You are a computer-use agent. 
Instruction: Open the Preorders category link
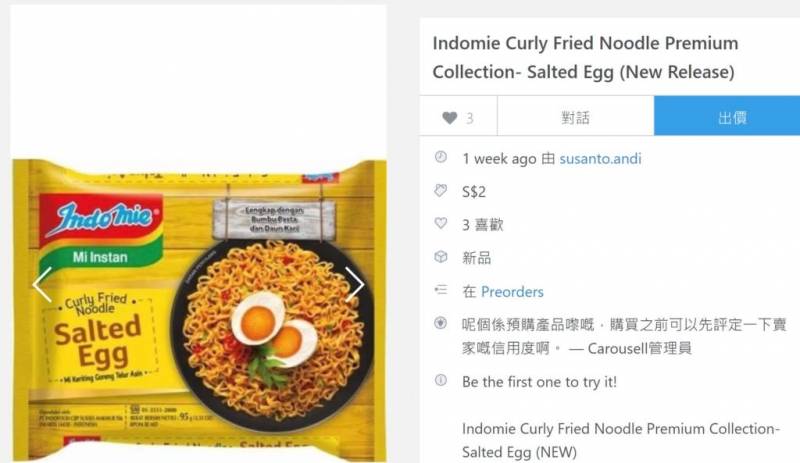tap(512, 291)
